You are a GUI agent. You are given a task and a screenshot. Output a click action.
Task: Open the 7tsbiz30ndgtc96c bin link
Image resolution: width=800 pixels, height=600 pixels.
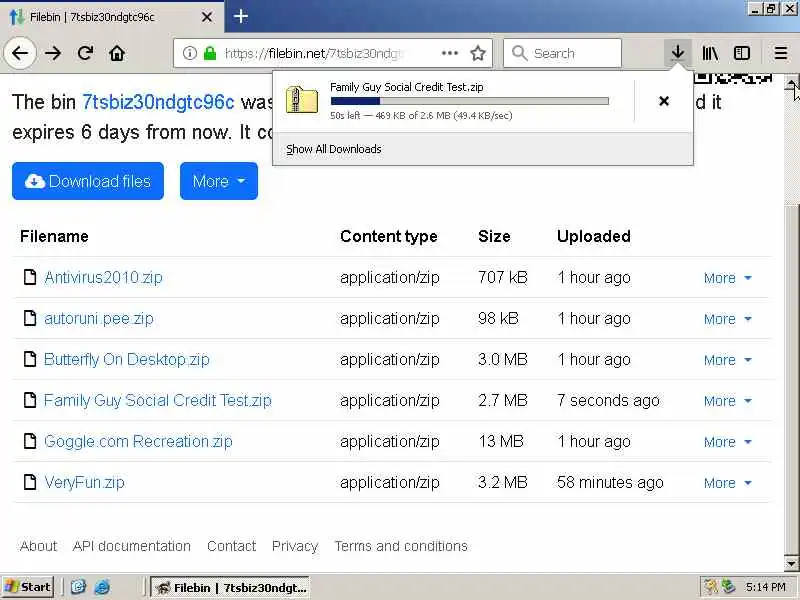158,102
